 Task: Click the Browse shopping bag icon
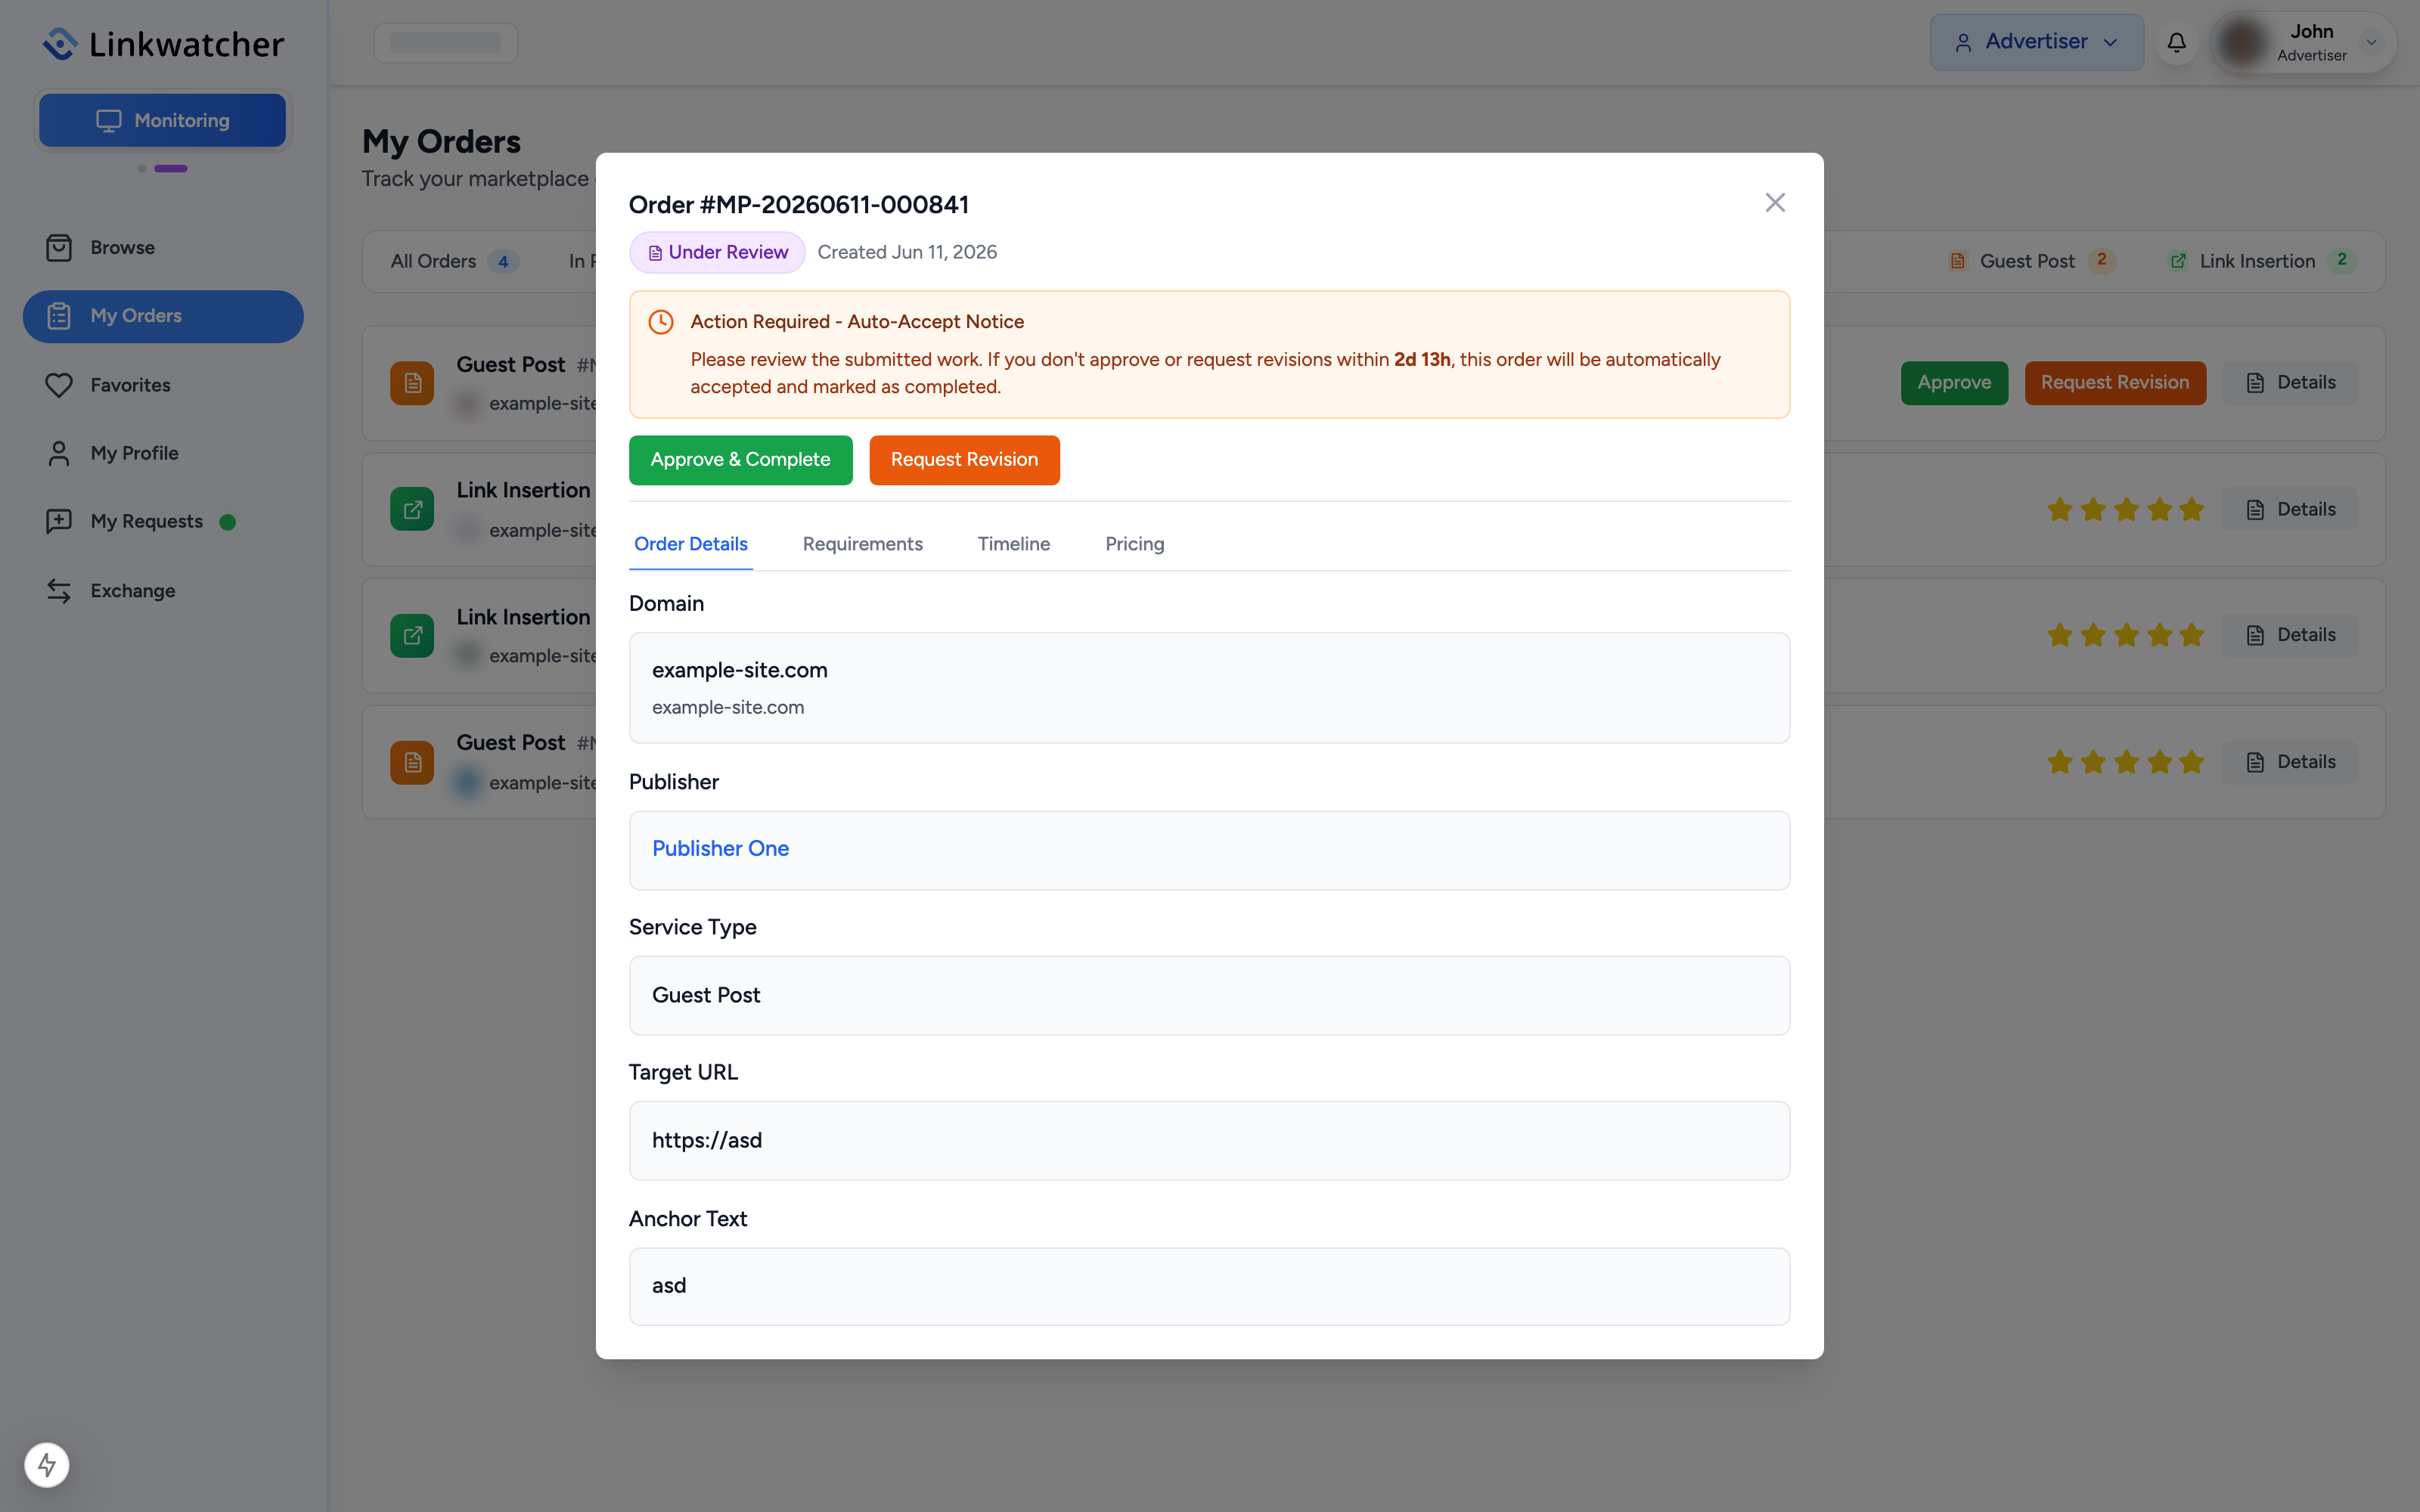[x=59, y=248]
